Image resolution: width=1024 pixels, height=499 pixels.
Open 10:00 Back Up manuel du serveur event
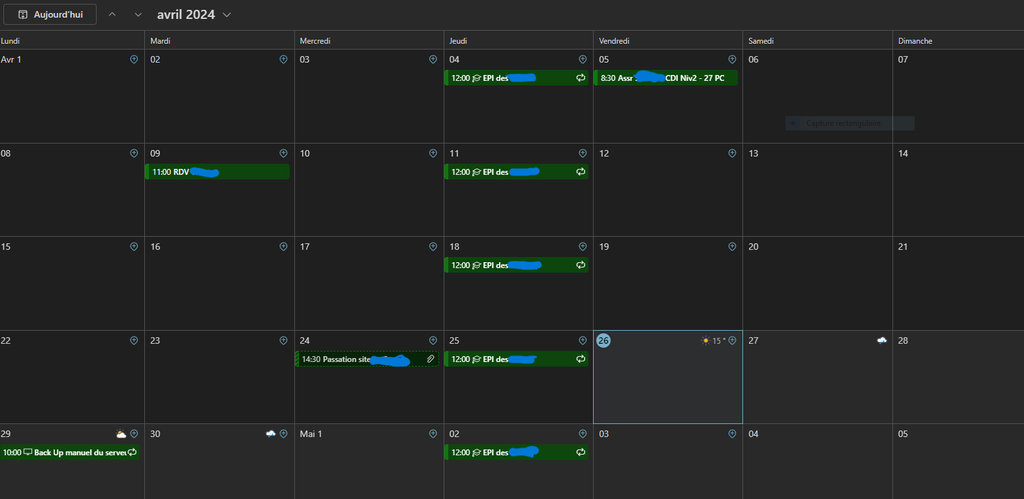click(65, 452)
